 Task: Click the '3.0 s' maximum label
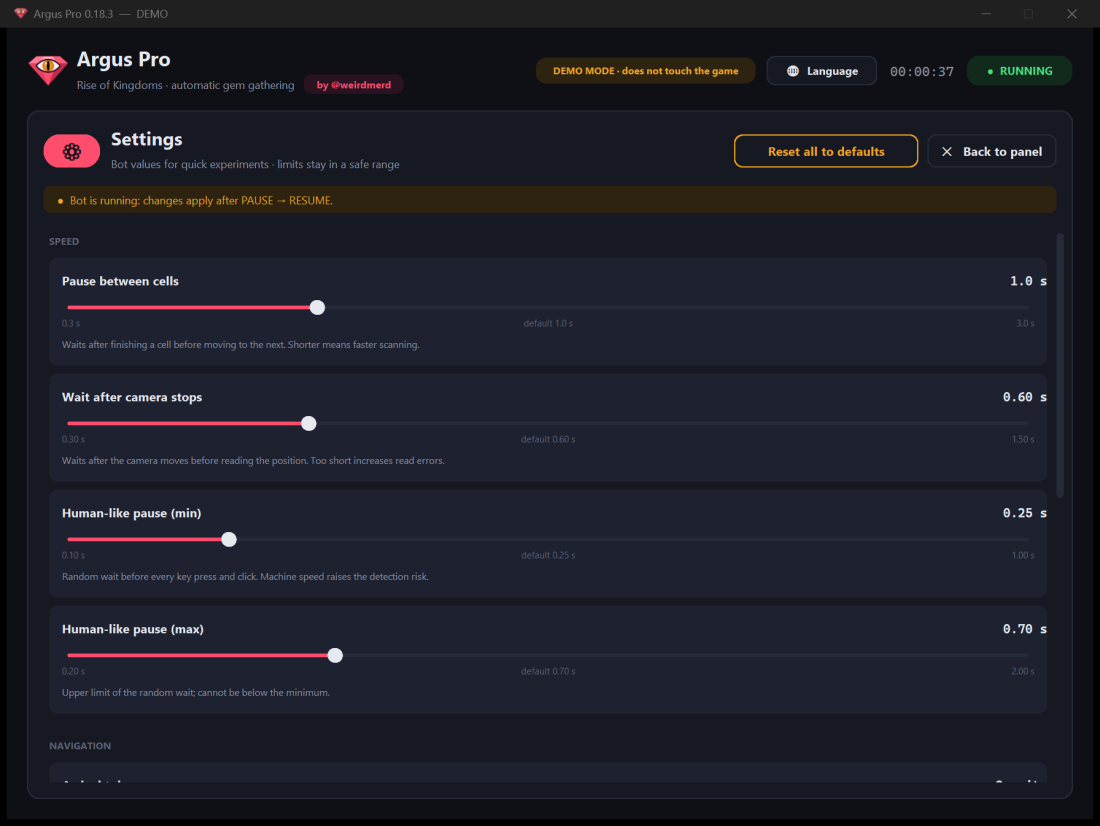pyautogui.click(x=1025, y=324)
